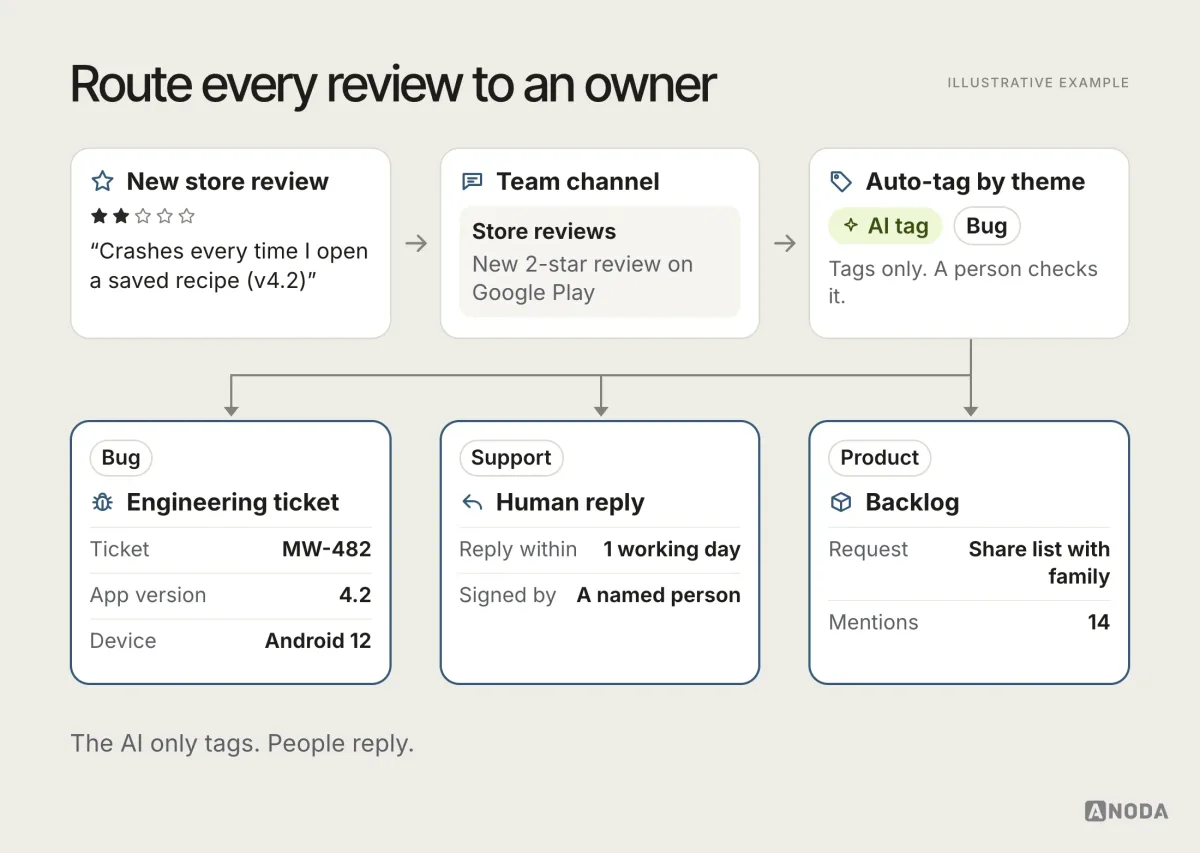Screen dimensions: 1200x853
Task: Click the reply arrow icon beside Human reply
Action: pyautogui.click(x=472, y=502)
